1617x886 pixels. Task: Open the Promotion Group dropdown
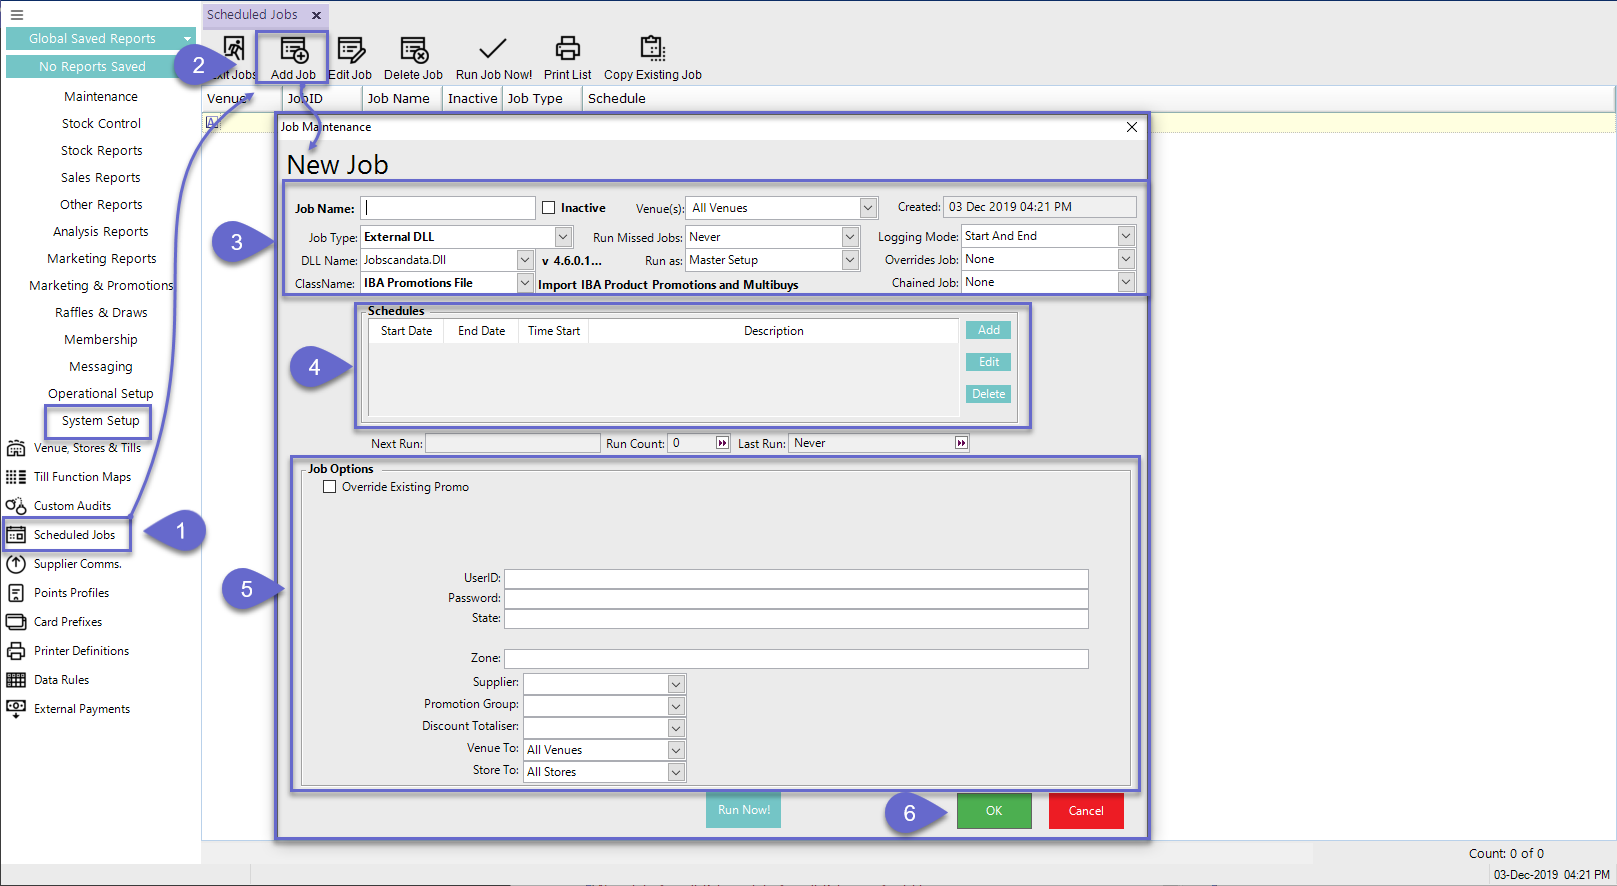tap(676, 705)
